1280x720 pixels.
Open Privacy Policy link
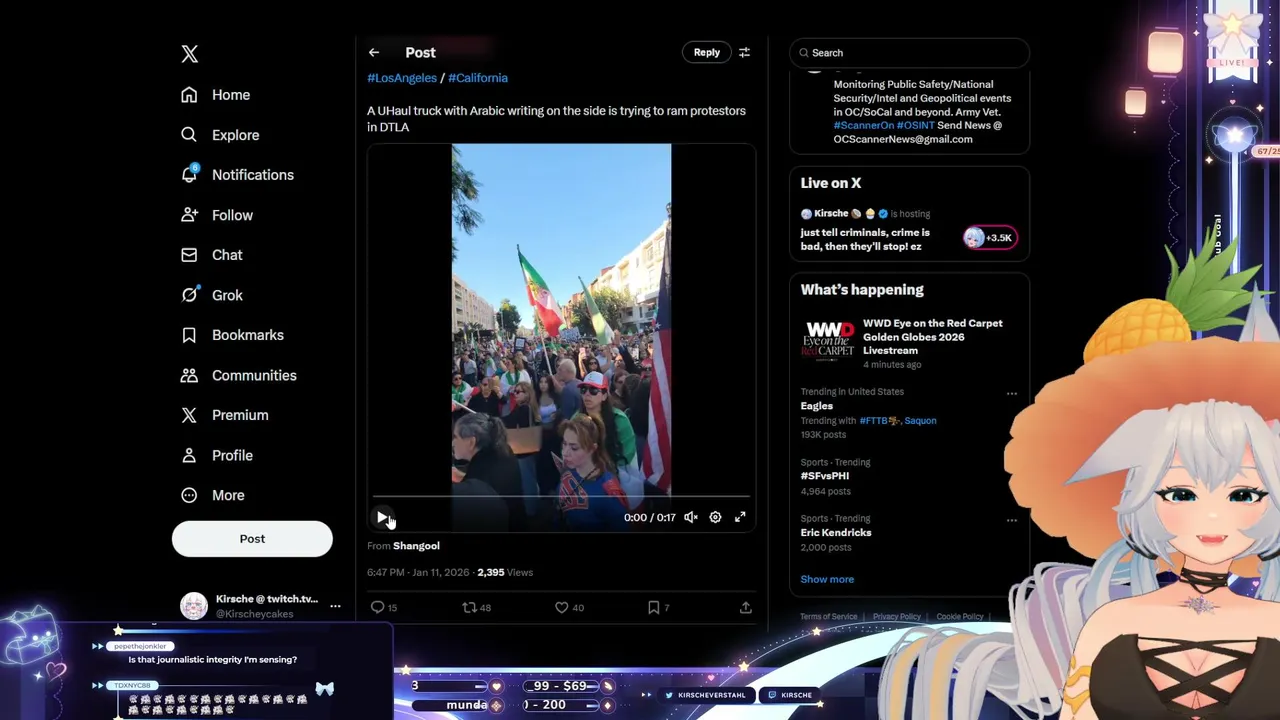coord(897,617)
